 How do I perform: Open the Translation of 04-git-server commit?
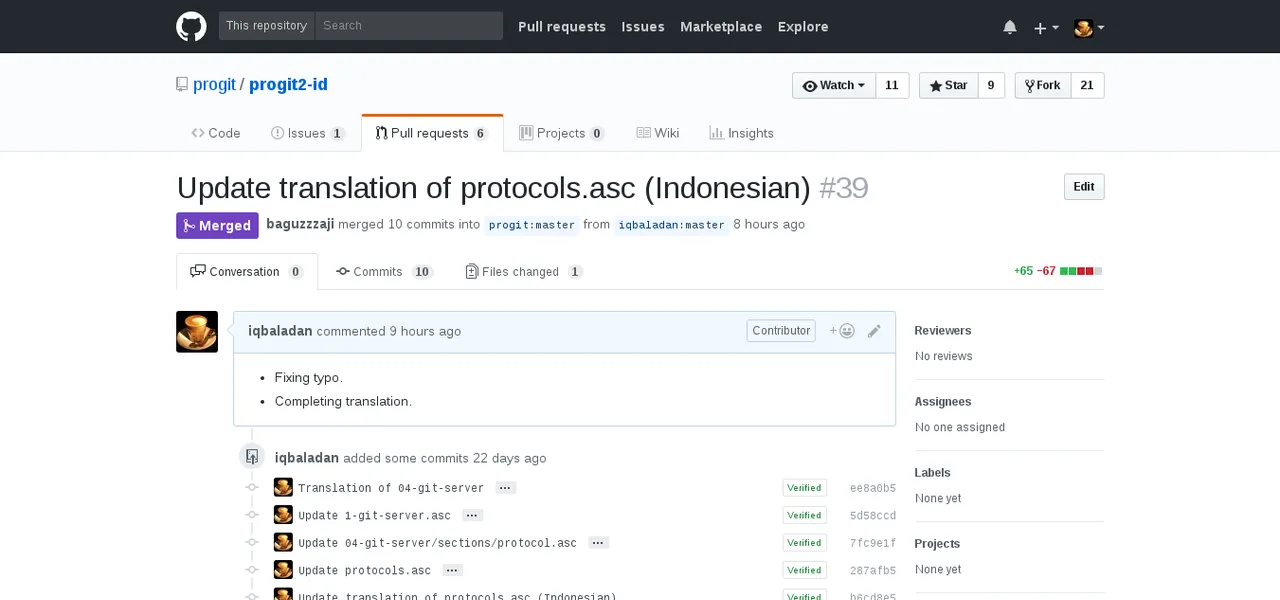(391, 488)
